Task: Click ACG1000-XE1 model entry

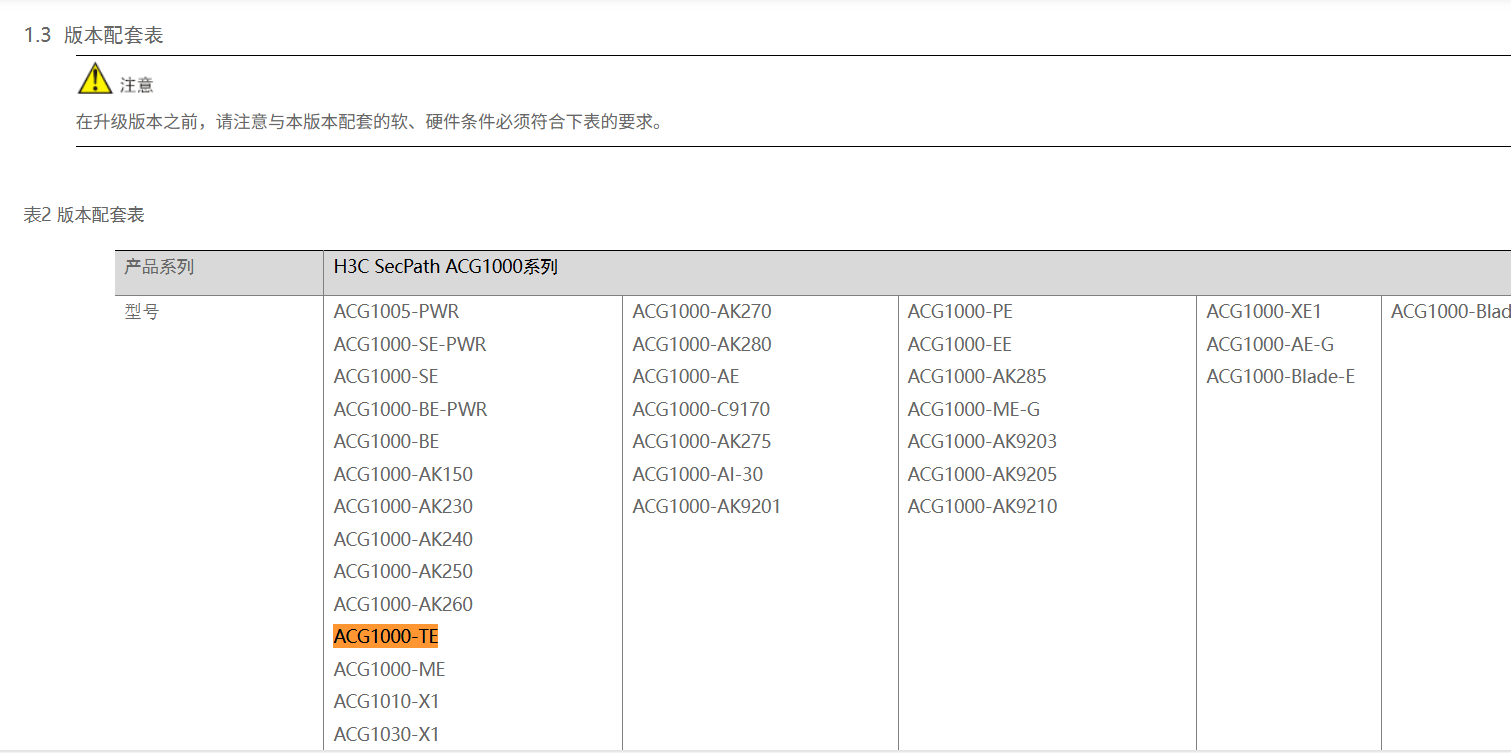Action: (1264, 312)
